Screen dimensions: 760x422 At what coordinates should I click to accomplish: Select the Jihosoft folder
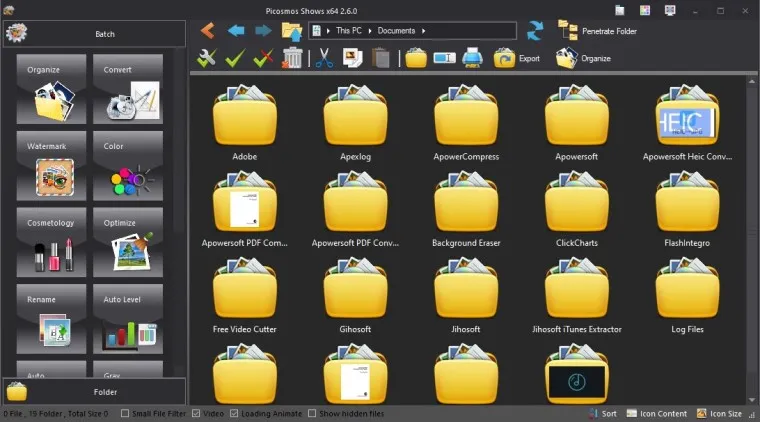tap(466, 295)
